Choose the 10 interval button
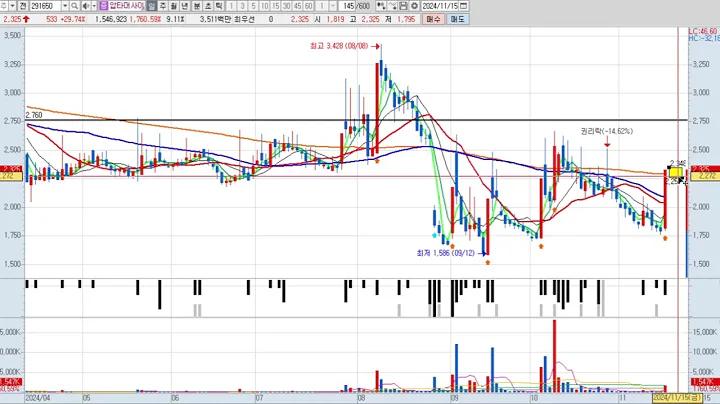The width and height of the screenshot is (720, 404). [264, 6]
